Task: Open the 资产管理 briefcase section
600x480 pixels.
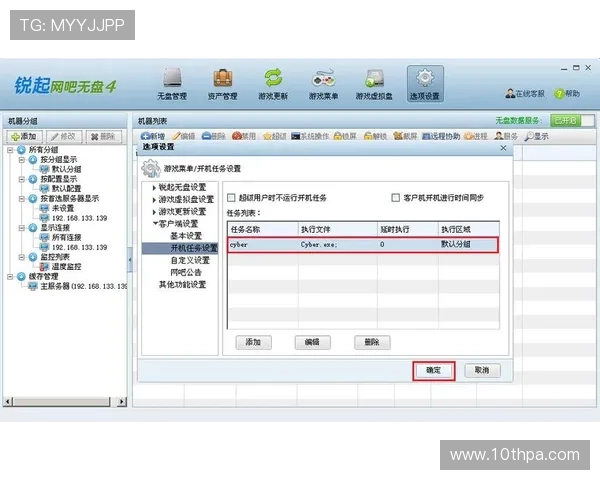Action: (222, 84)
